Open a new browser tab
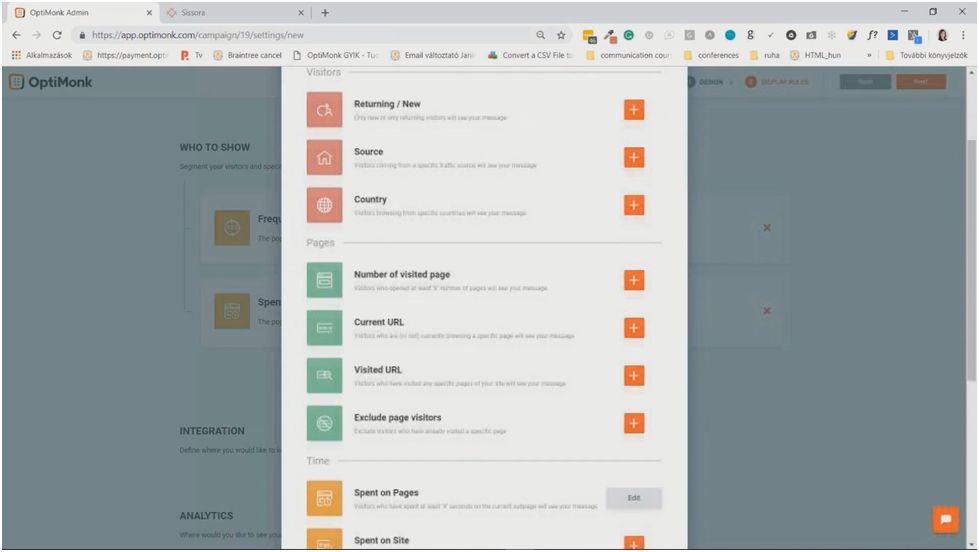 (x=325, y=12)
